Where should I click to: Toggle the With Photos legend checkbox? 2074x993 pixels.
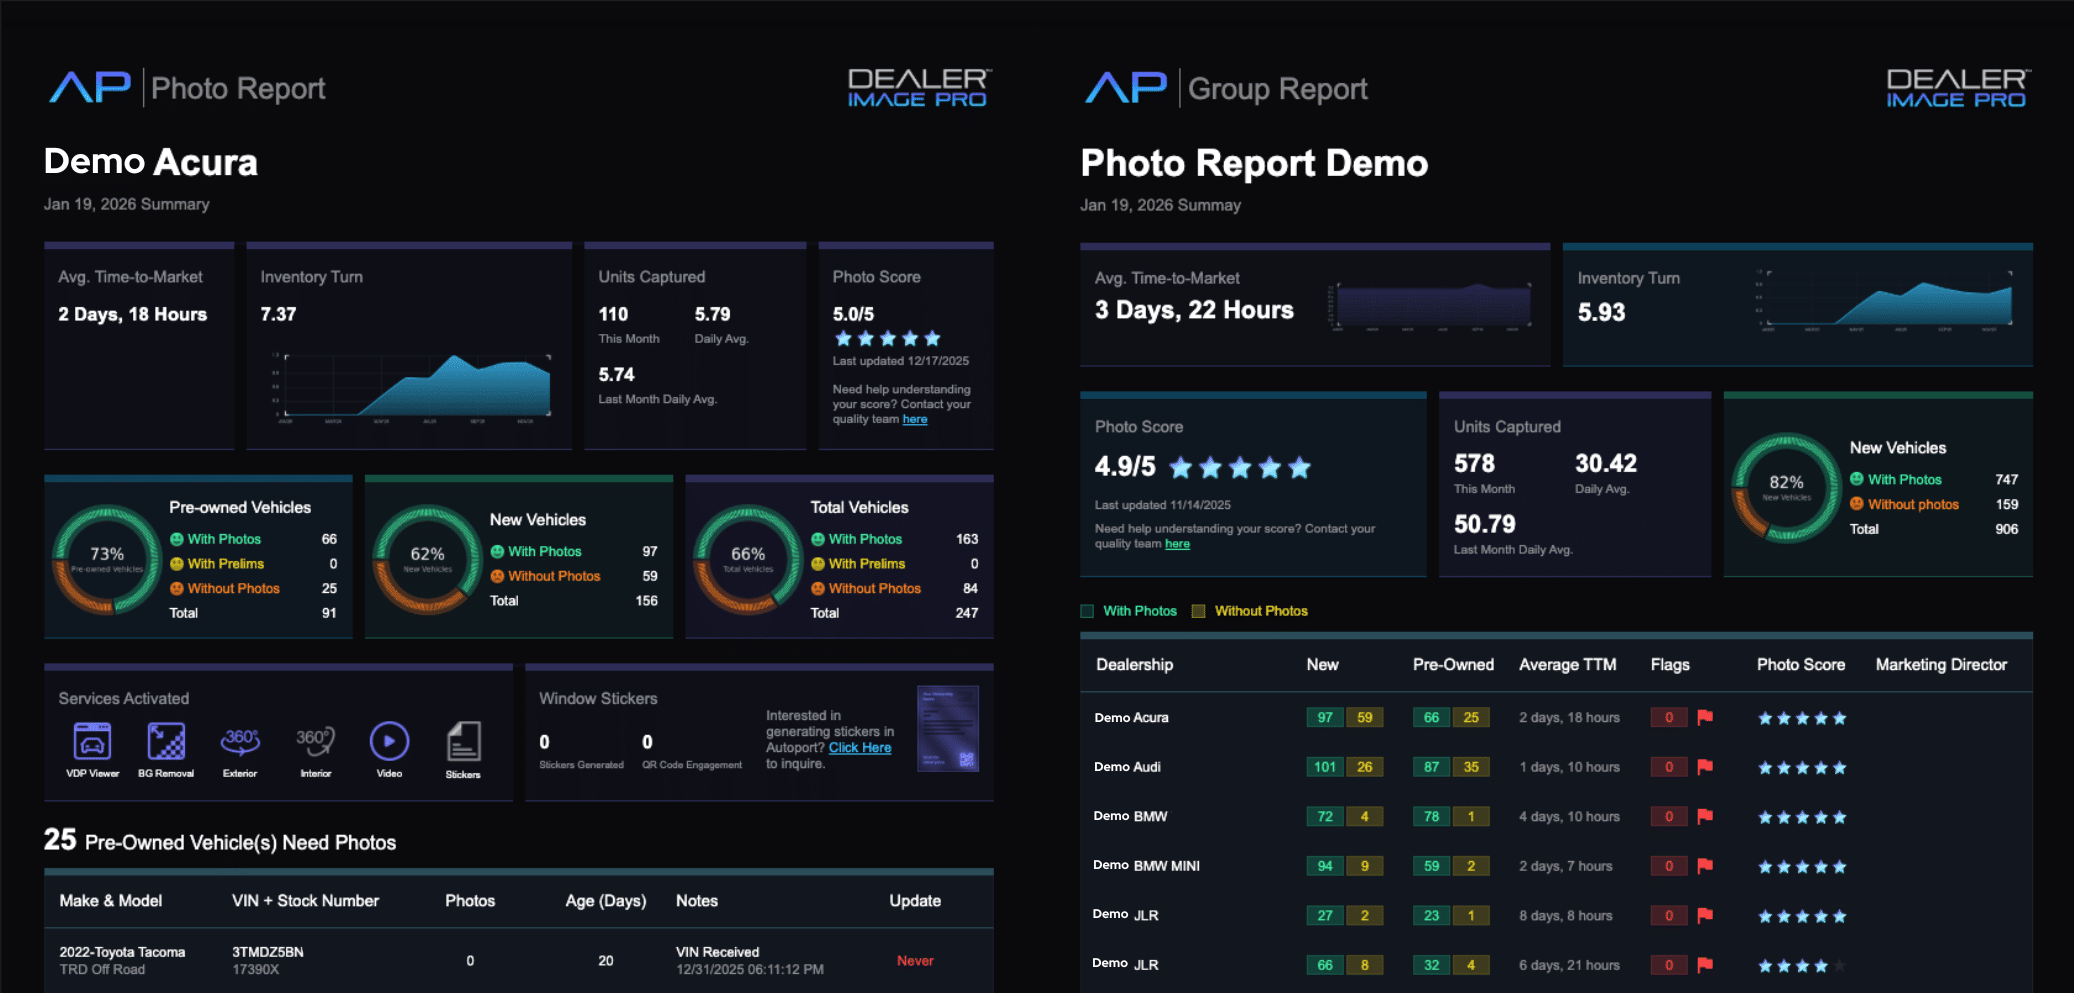1087,611
